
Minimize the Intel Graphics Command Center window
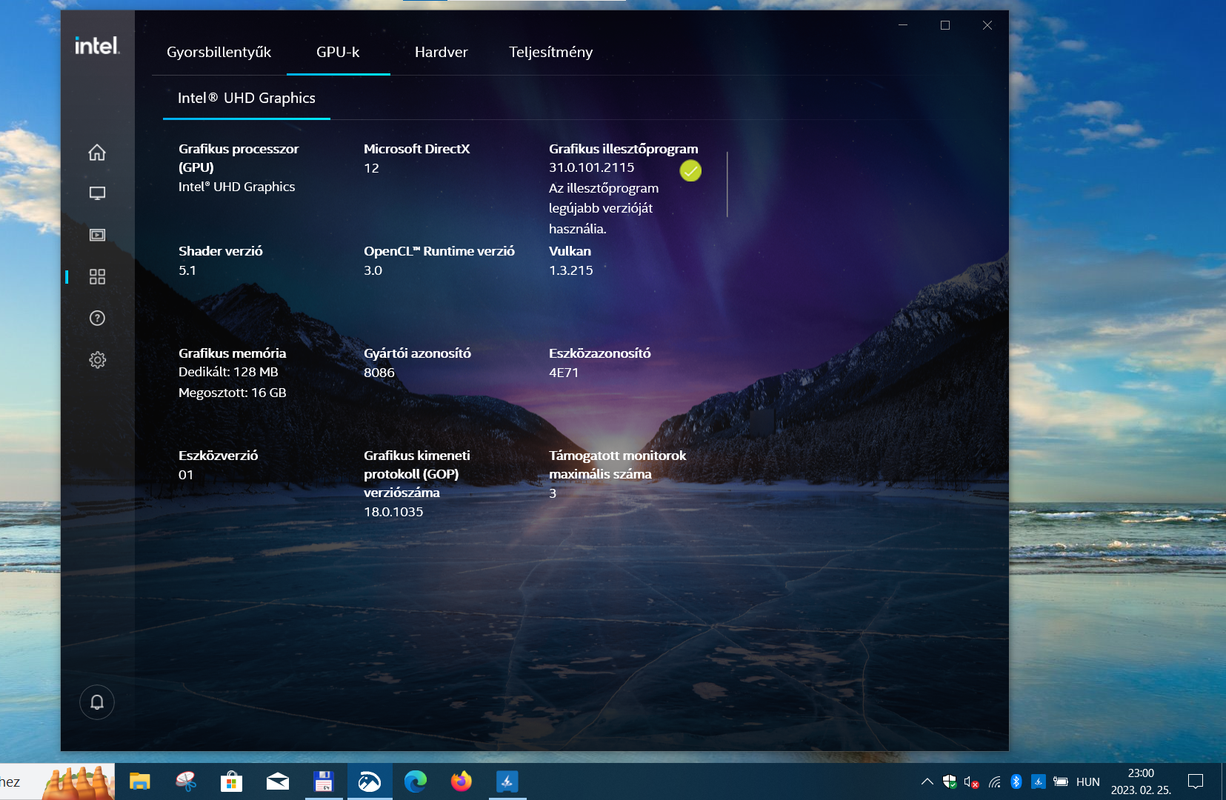pos(903,25)
